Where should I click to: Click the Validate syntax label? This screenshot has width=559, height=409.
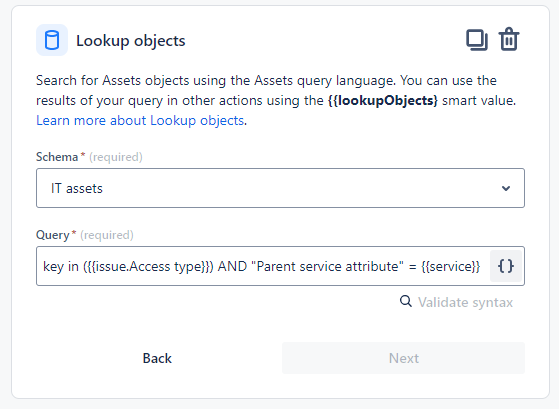point(465,302)
